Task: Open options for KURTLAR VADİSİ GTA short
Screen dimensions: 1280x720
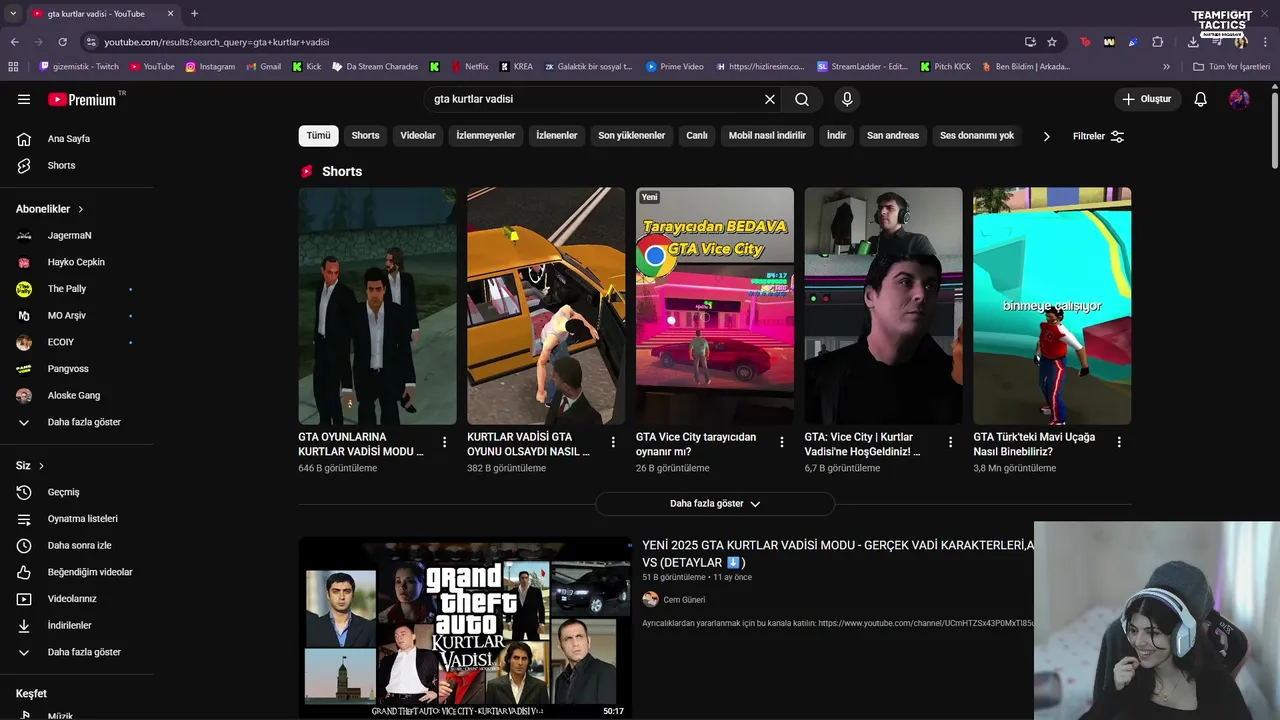Action: (x=613, y=442)
